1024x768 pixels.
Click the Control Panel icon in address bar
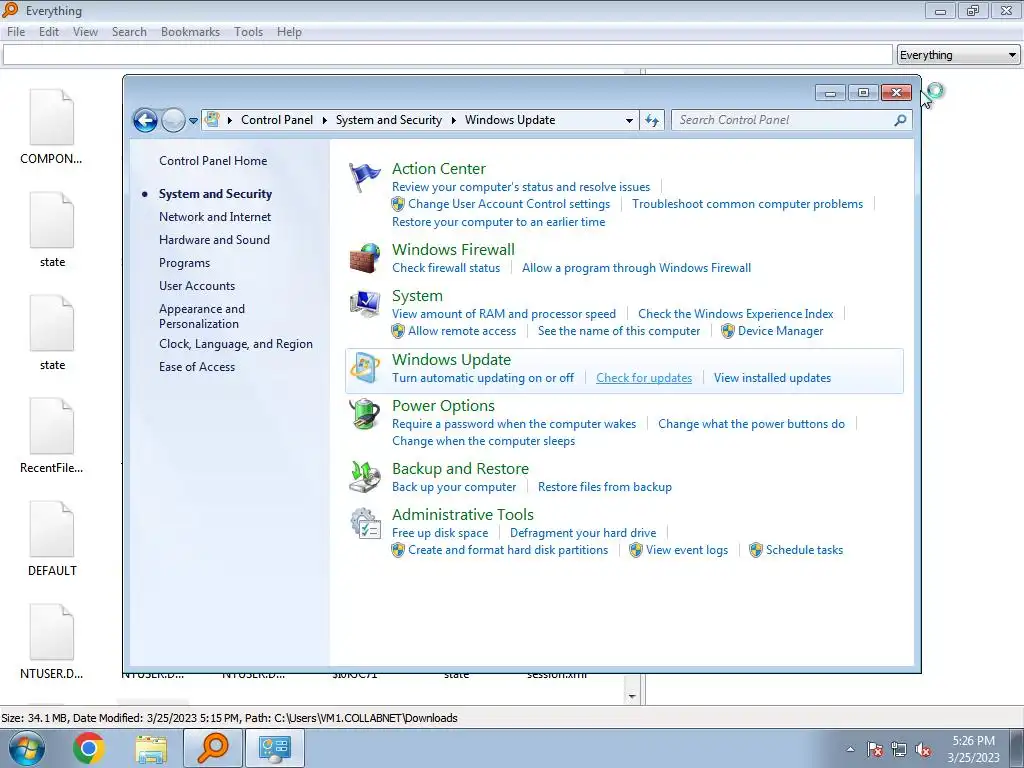pos(212,120)
